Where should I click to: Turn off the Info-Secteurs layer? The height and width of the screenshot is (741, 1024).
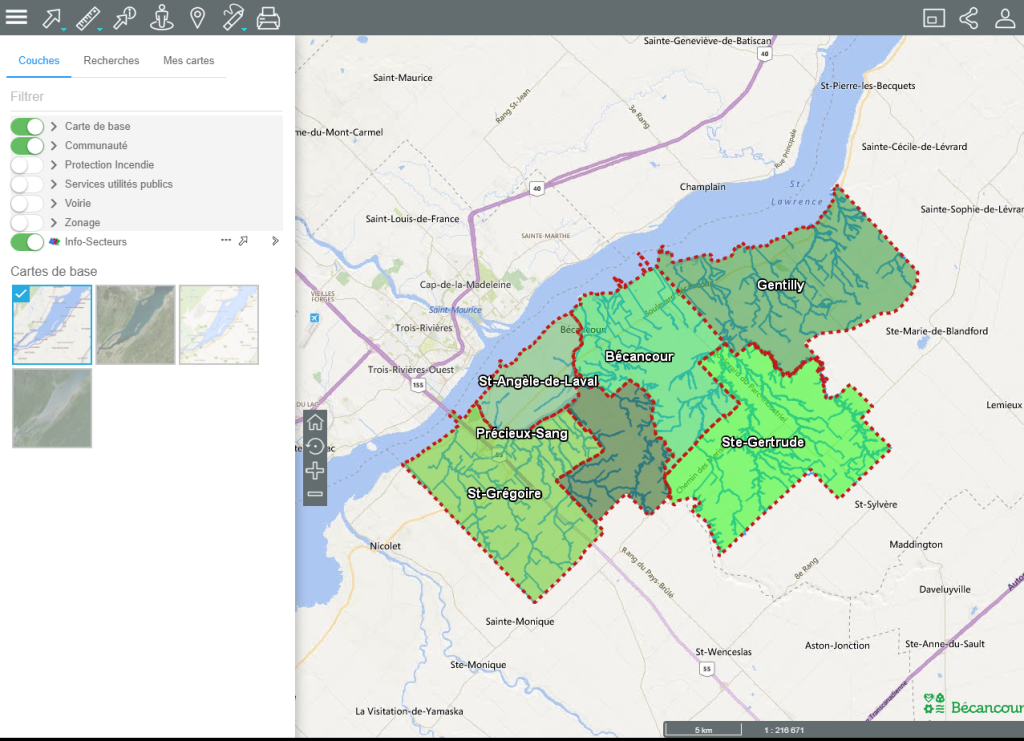25,241
